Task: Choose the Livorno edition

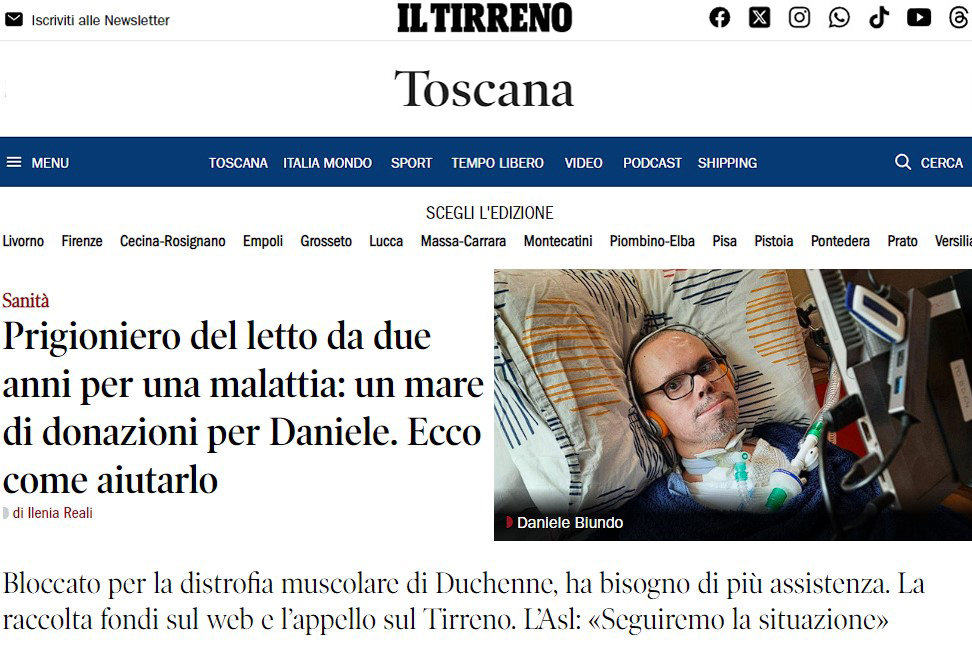Action: point(24,241)
